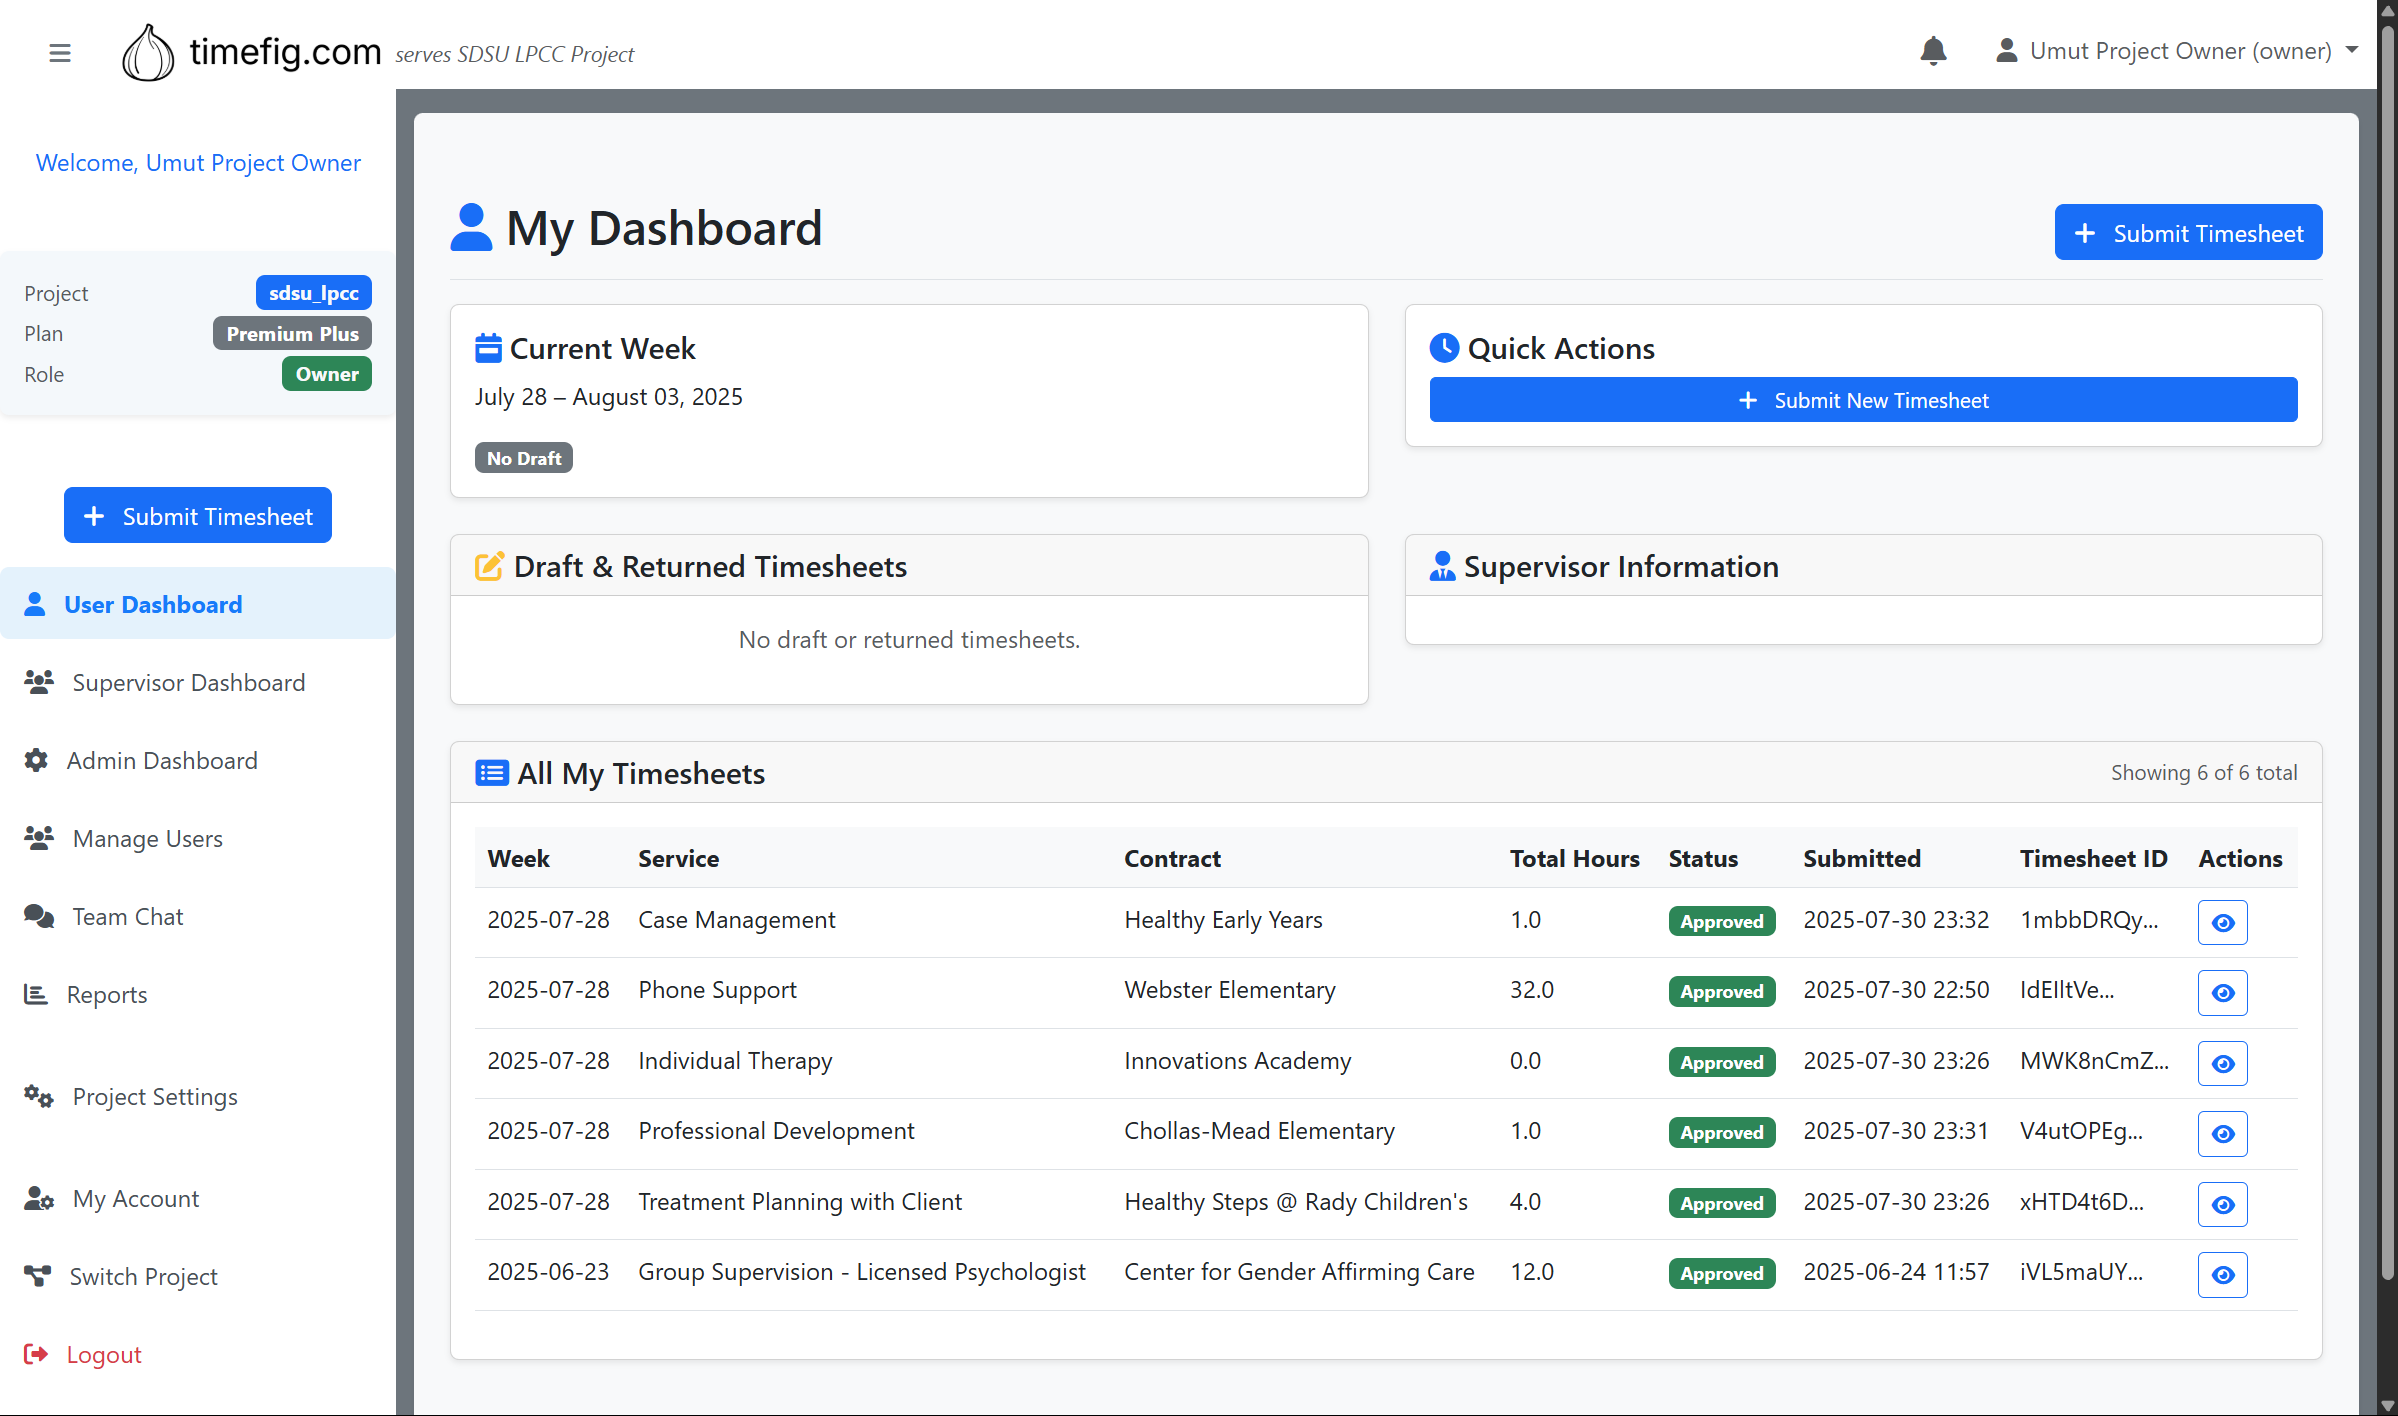The height and width of the screenshot is (1416, 2398).
Task: Select the Team Chat speech-bubble icon
Action: pos(38,916)
